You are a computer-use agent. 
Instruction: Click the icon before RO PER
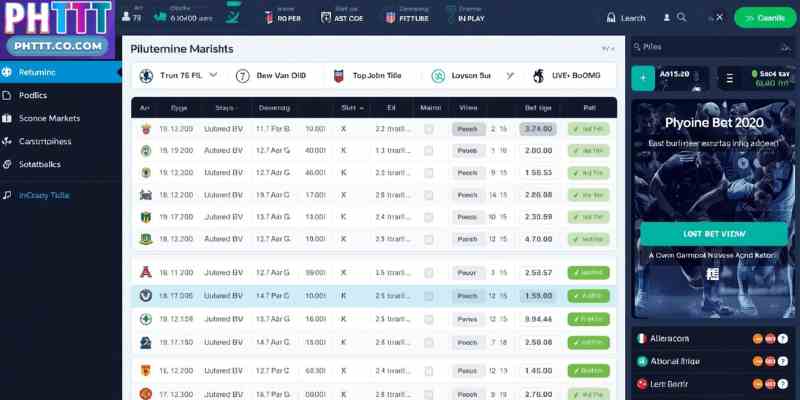point(269,17)
